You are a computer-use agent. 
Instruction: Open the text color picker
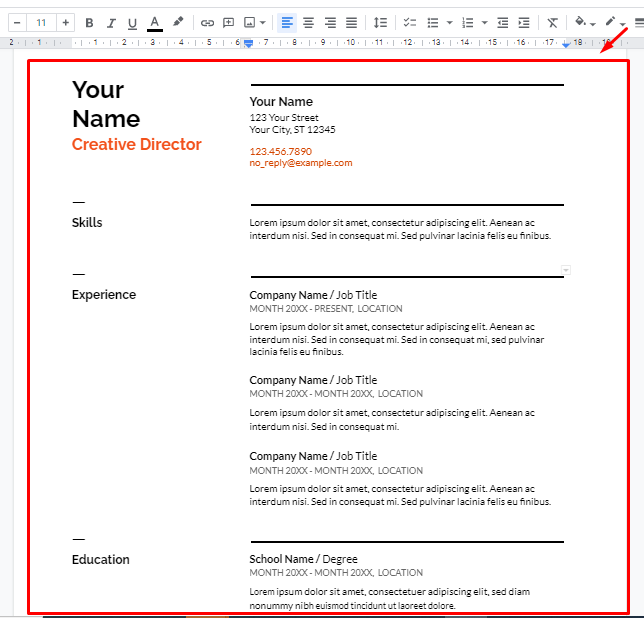tap(154, 23)
